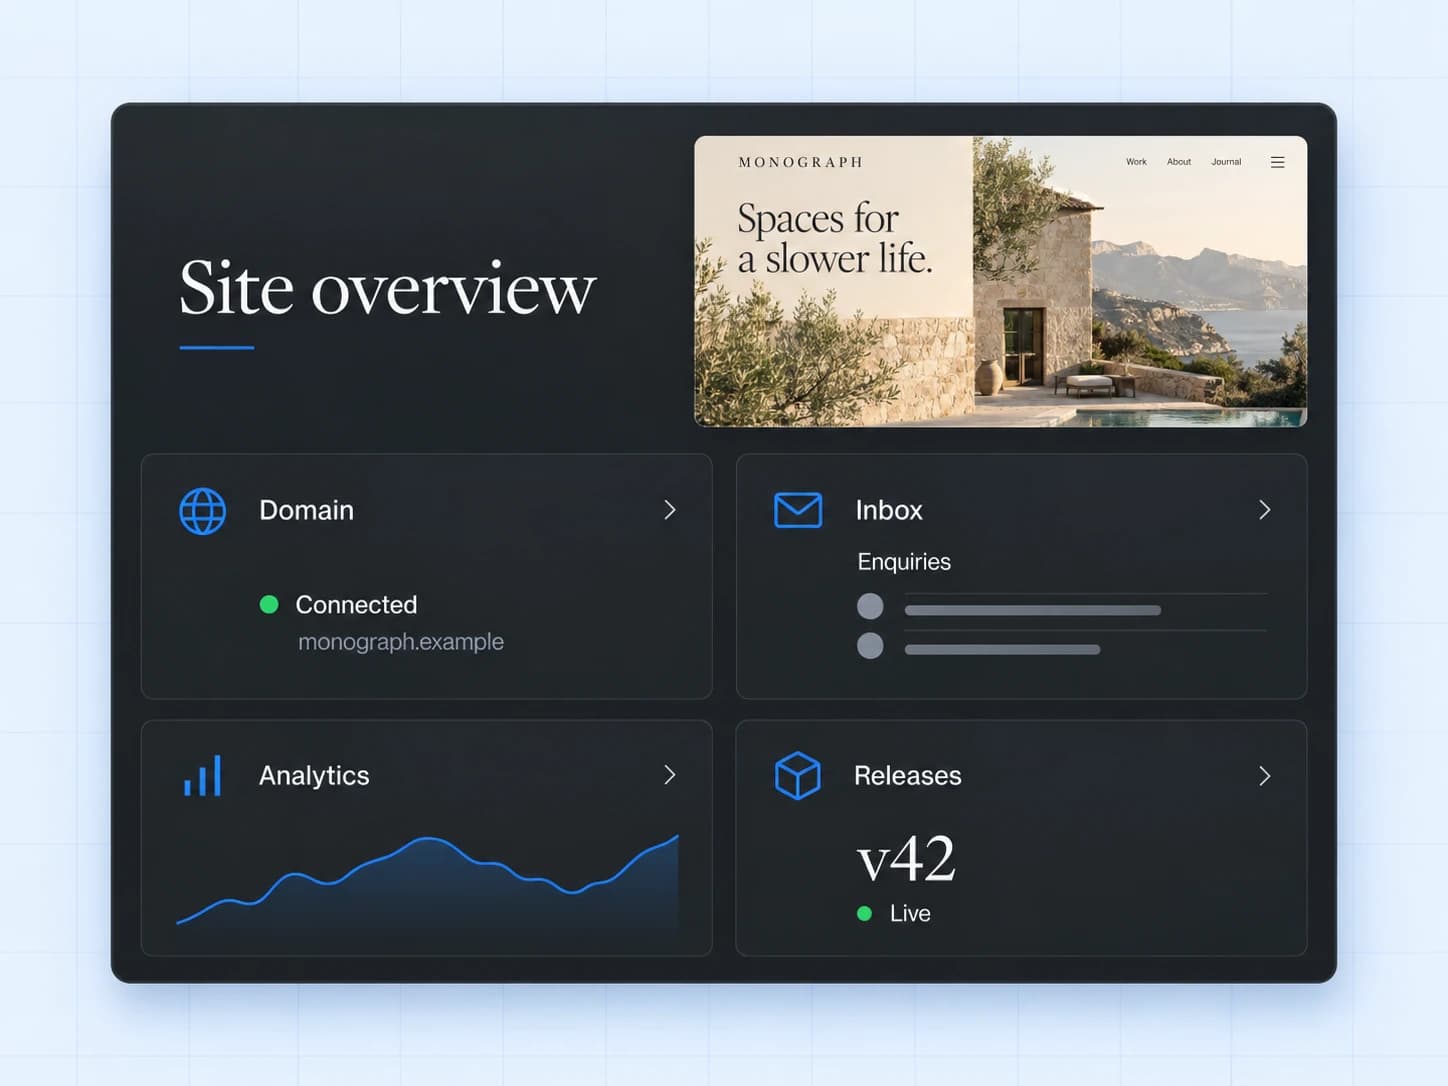The height and width of the screenshot is (1086, 1448).
Task: Click the Enquiries label in Inbox
Action: coord(904,562)
